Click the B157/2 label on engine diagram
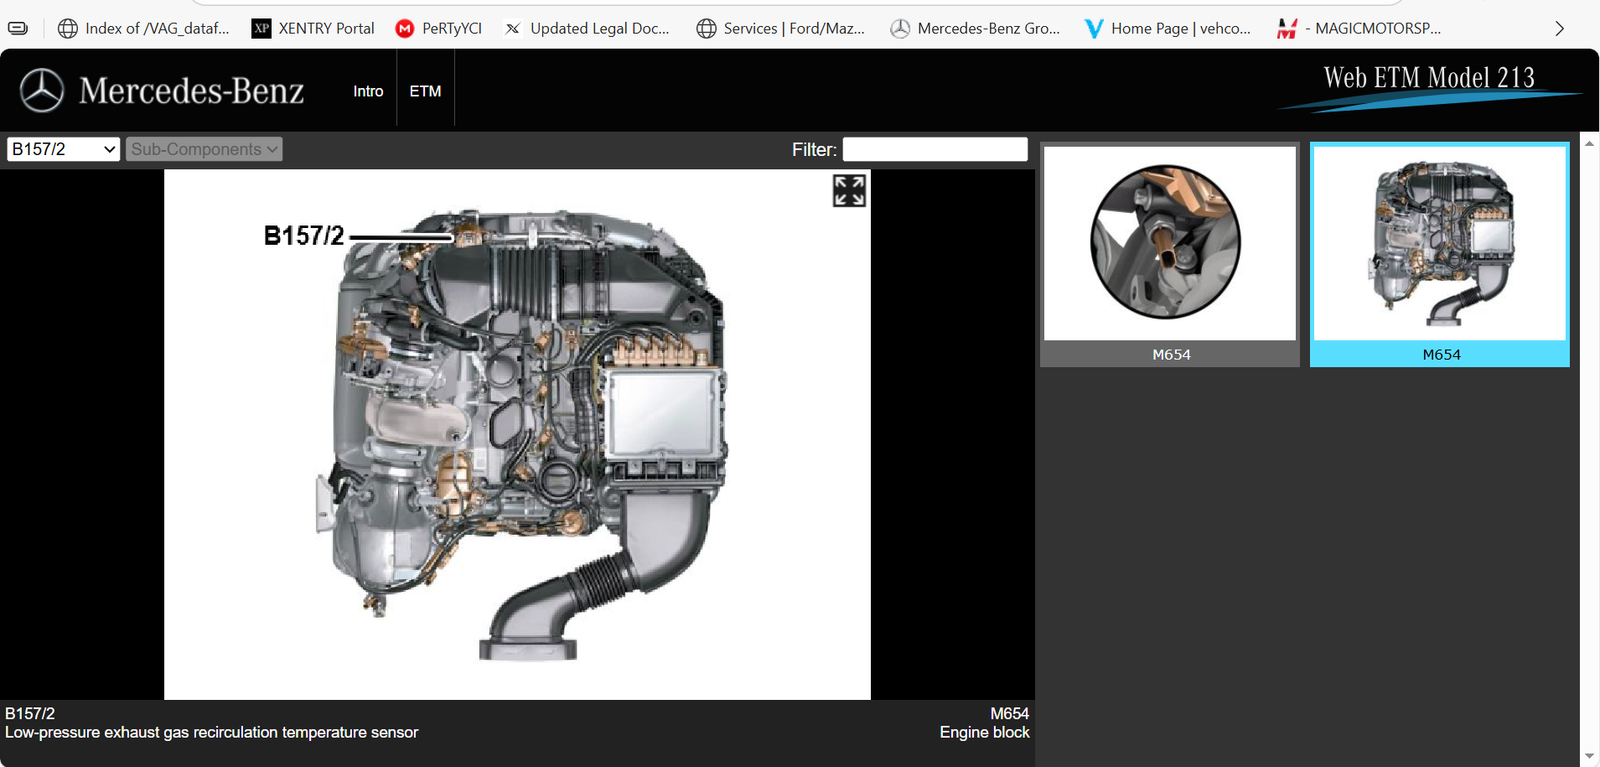This screenshot has height=767, width=1600. coord(303,236)
